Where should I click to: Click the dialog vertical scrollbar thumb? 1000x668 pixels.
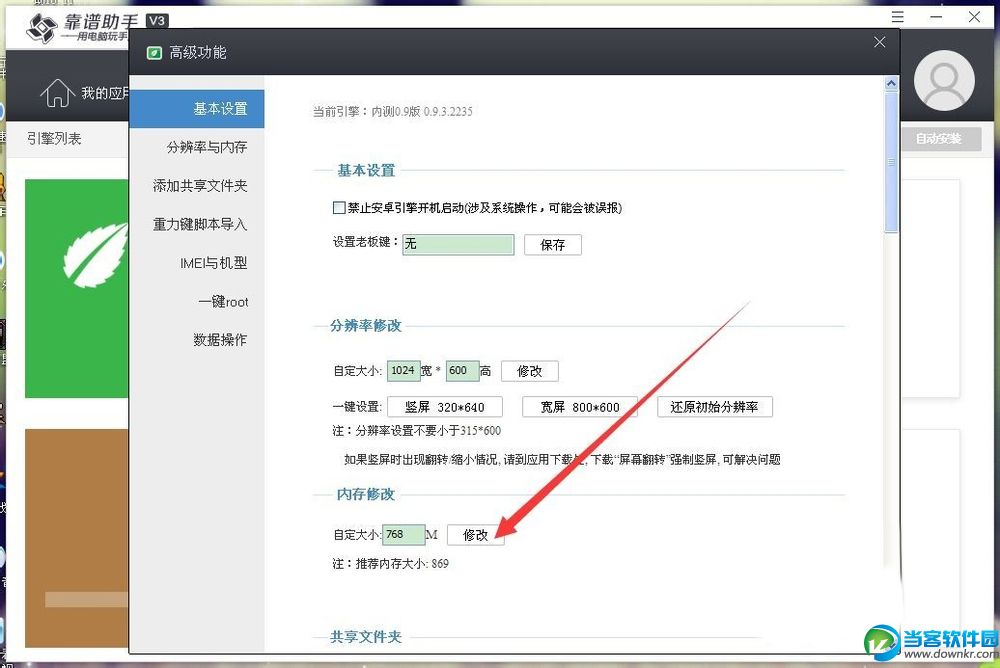(891, 162)
